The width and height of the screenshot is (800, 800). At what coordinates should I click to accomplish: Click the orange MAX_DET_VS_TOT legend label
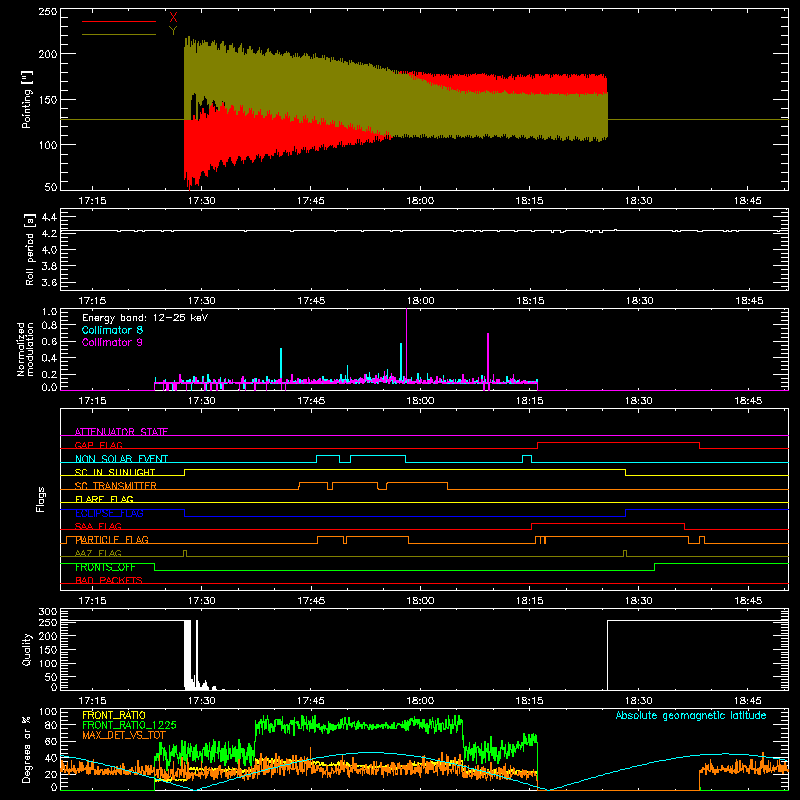[123, 735]
